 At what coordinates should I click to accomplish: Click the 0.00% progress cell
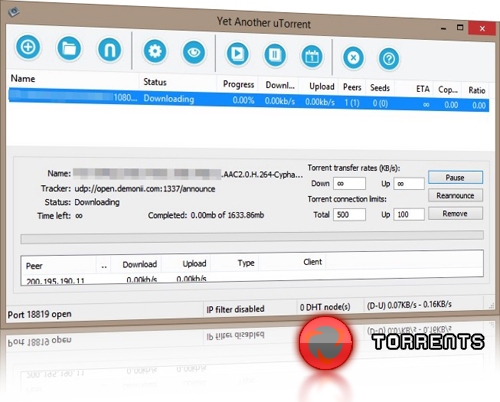[x=243, y=100]
